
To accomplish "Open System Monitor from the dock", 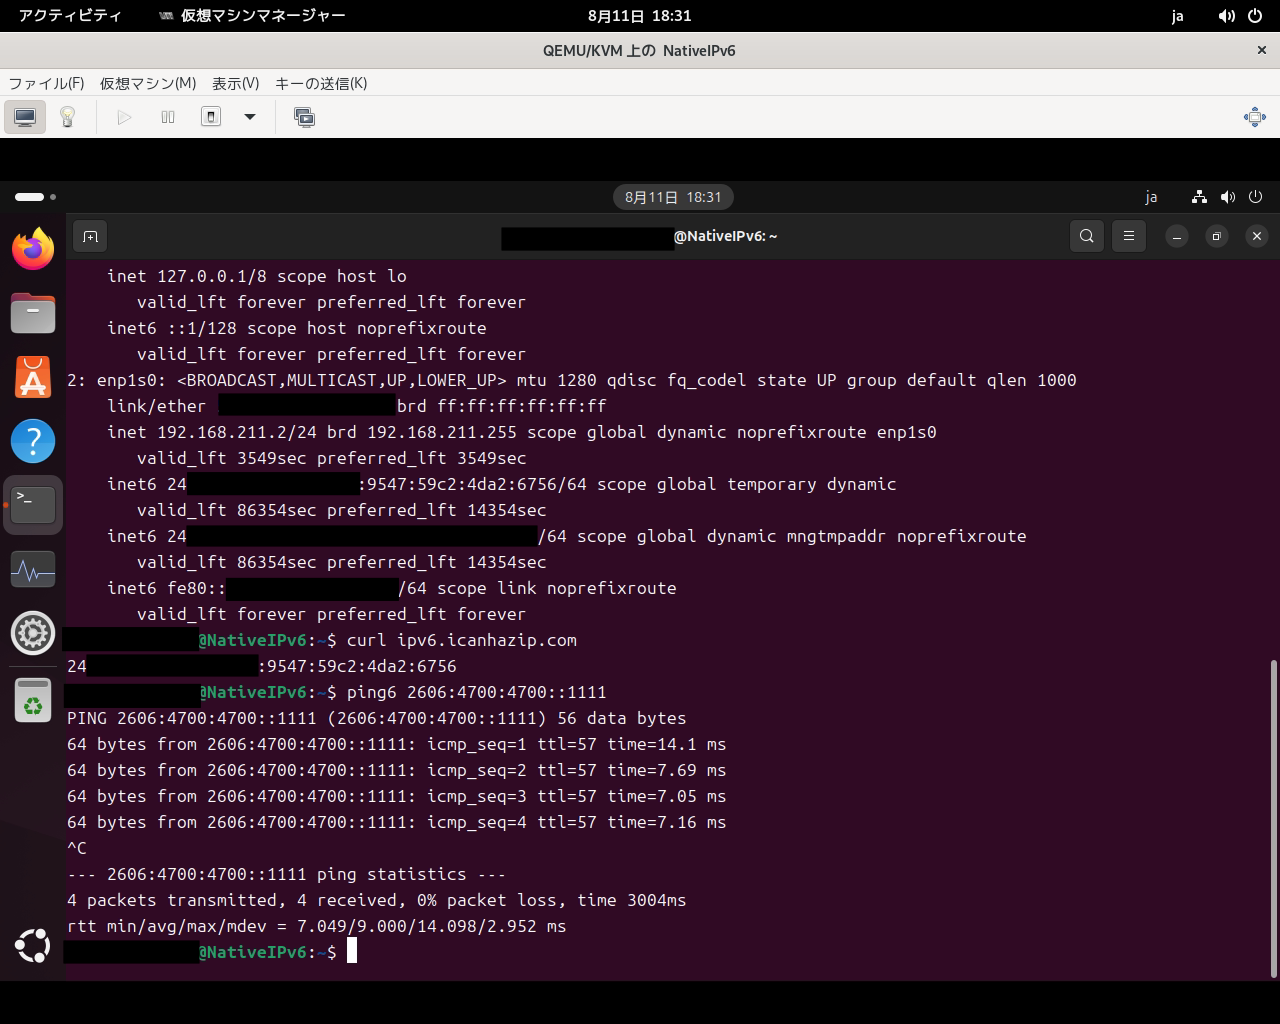I will coord(33,569).
